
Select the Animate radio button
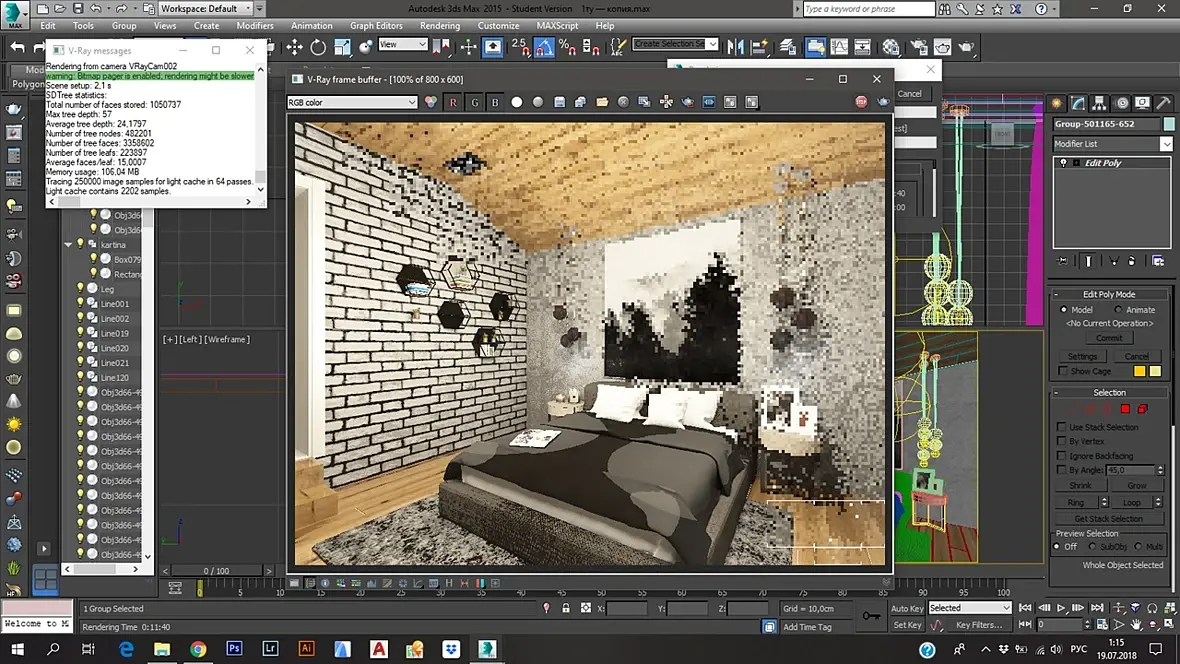pos(1118,310)
